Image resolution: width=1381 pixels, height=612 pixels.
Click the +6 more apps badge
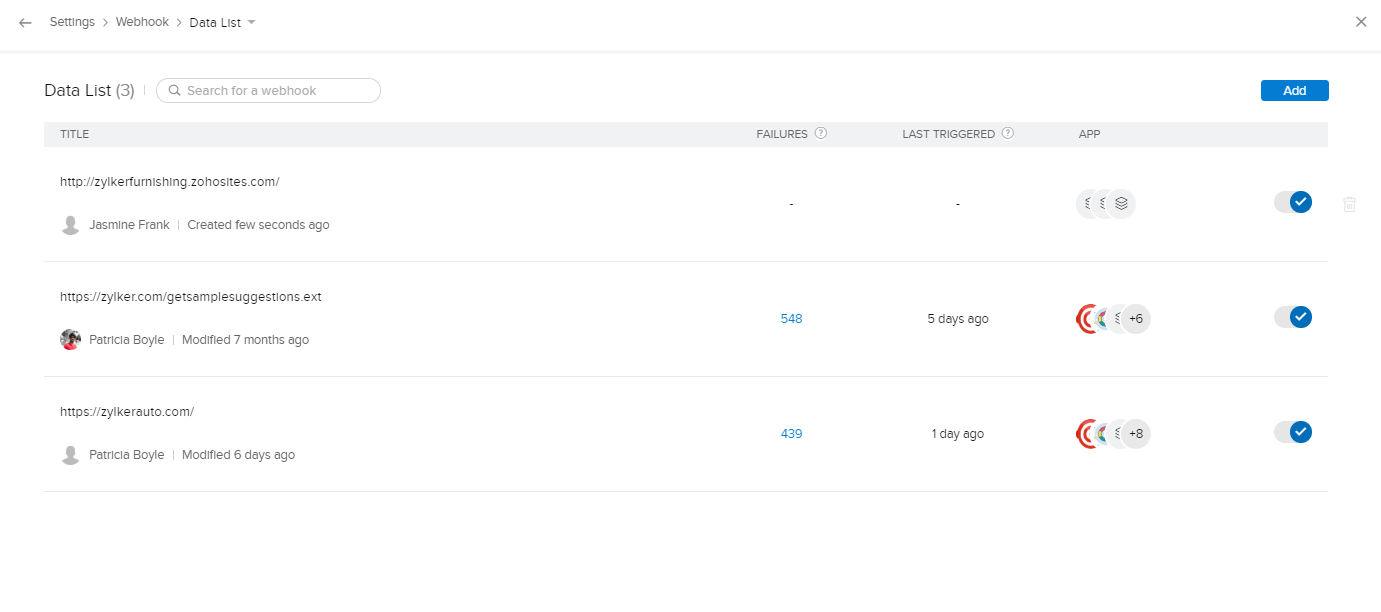point(1135,319)
